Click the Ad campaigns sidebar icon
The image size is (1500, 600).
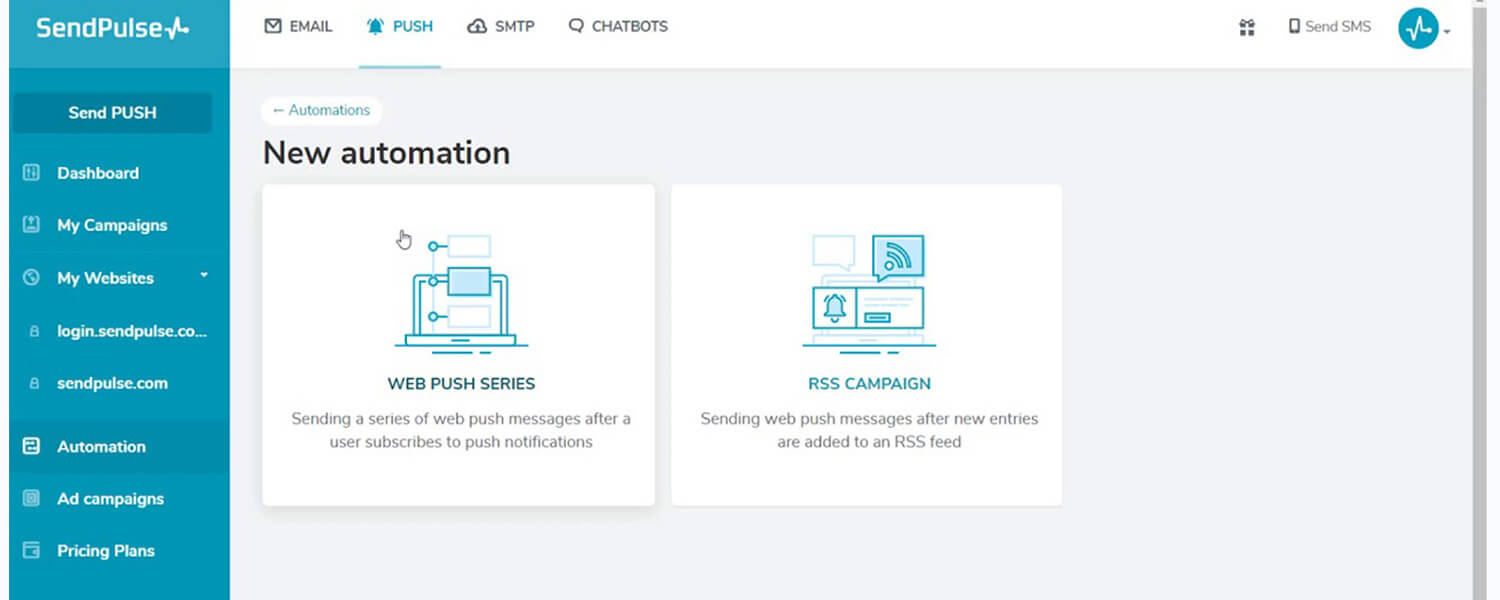pos(31,499)
